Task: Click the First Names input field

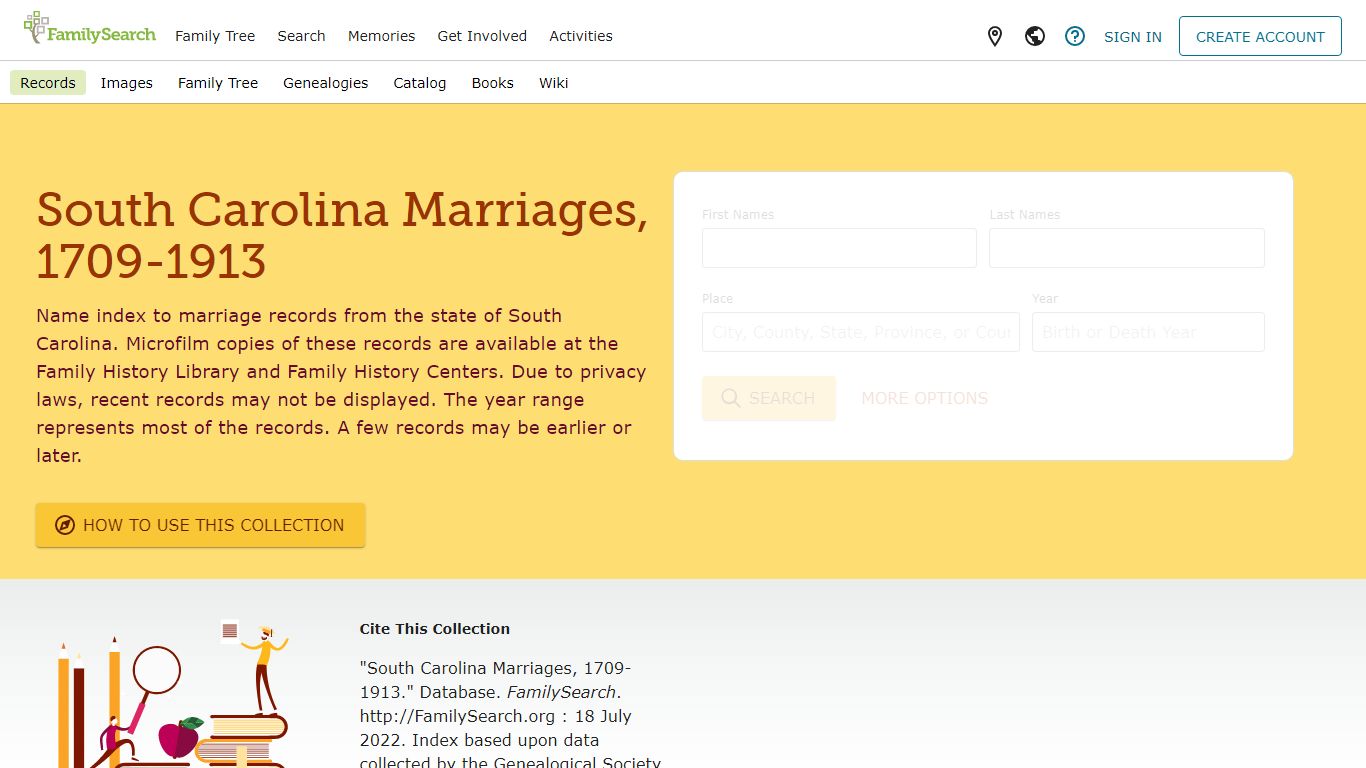Action: click(x=839, y=248)
